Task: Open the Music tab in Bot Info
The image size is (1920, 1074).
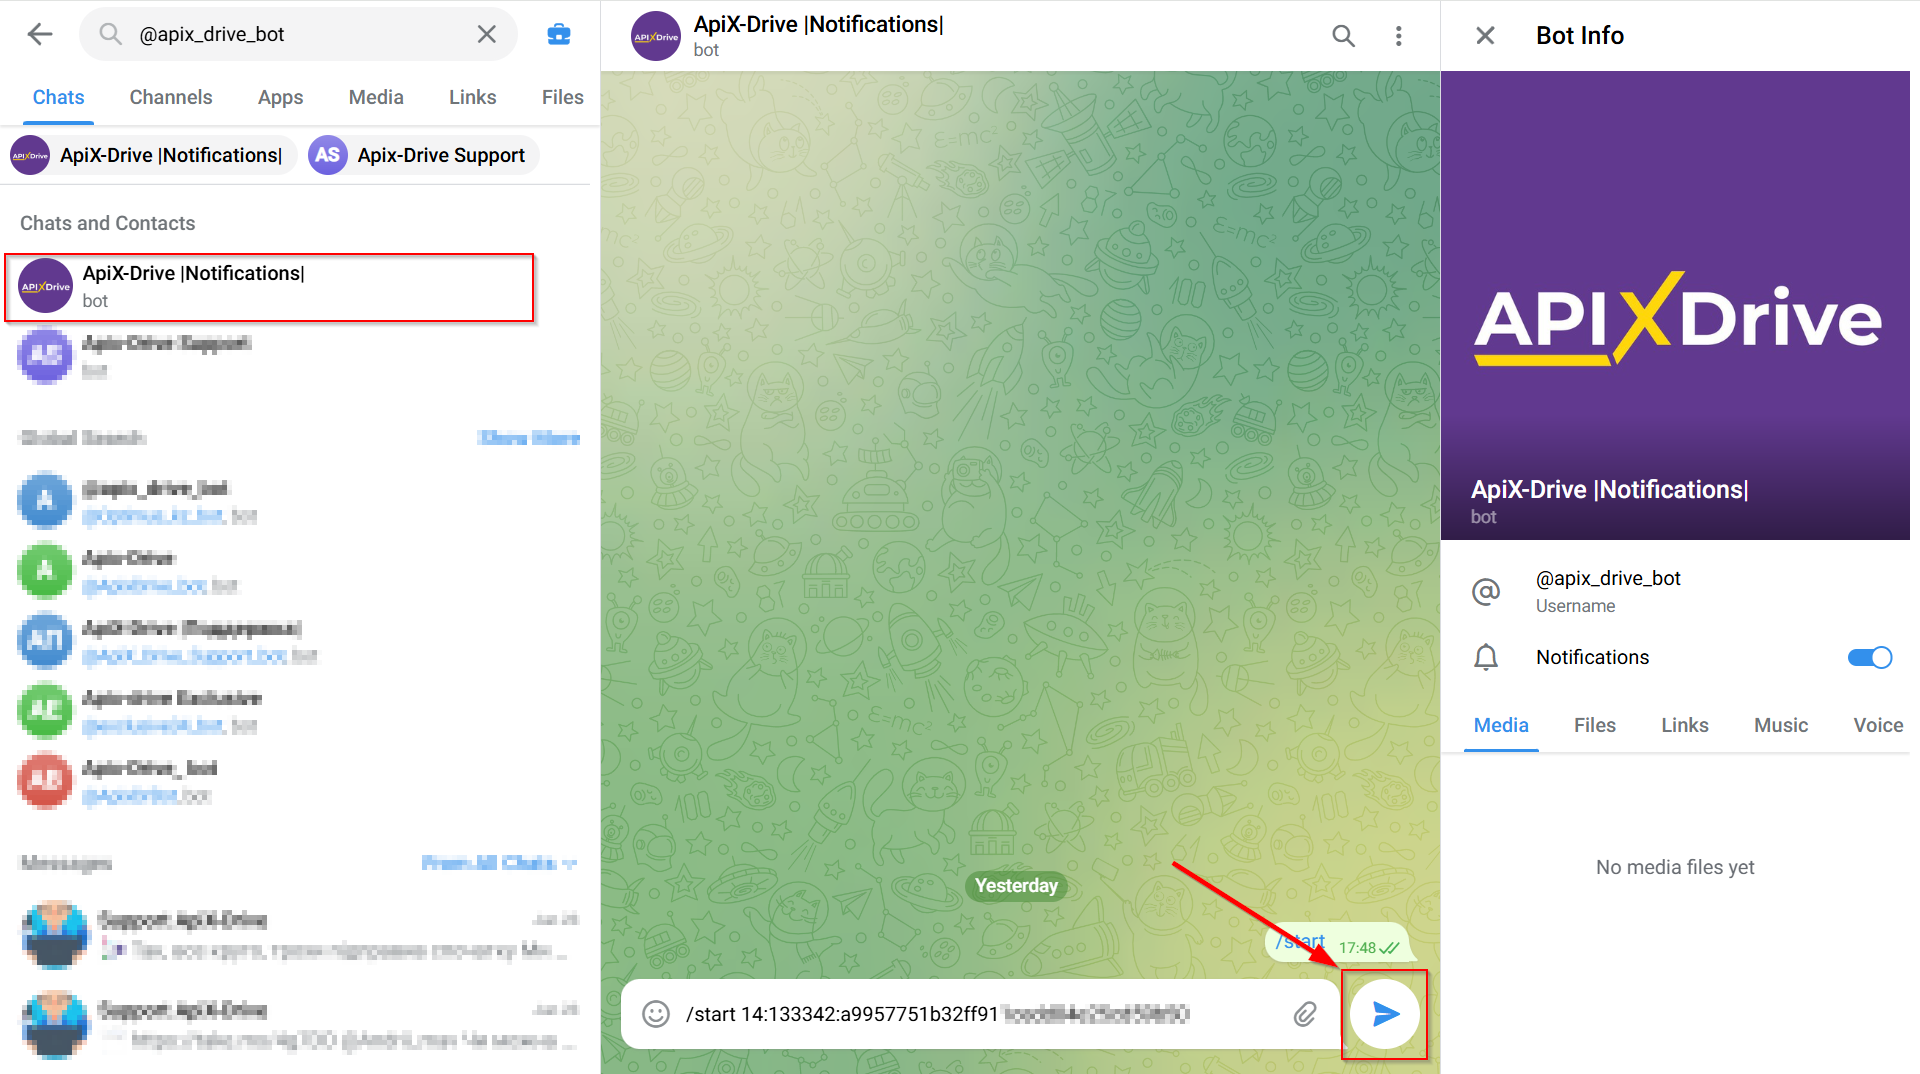Action: pyautogui.click(x=1780, y=725)
